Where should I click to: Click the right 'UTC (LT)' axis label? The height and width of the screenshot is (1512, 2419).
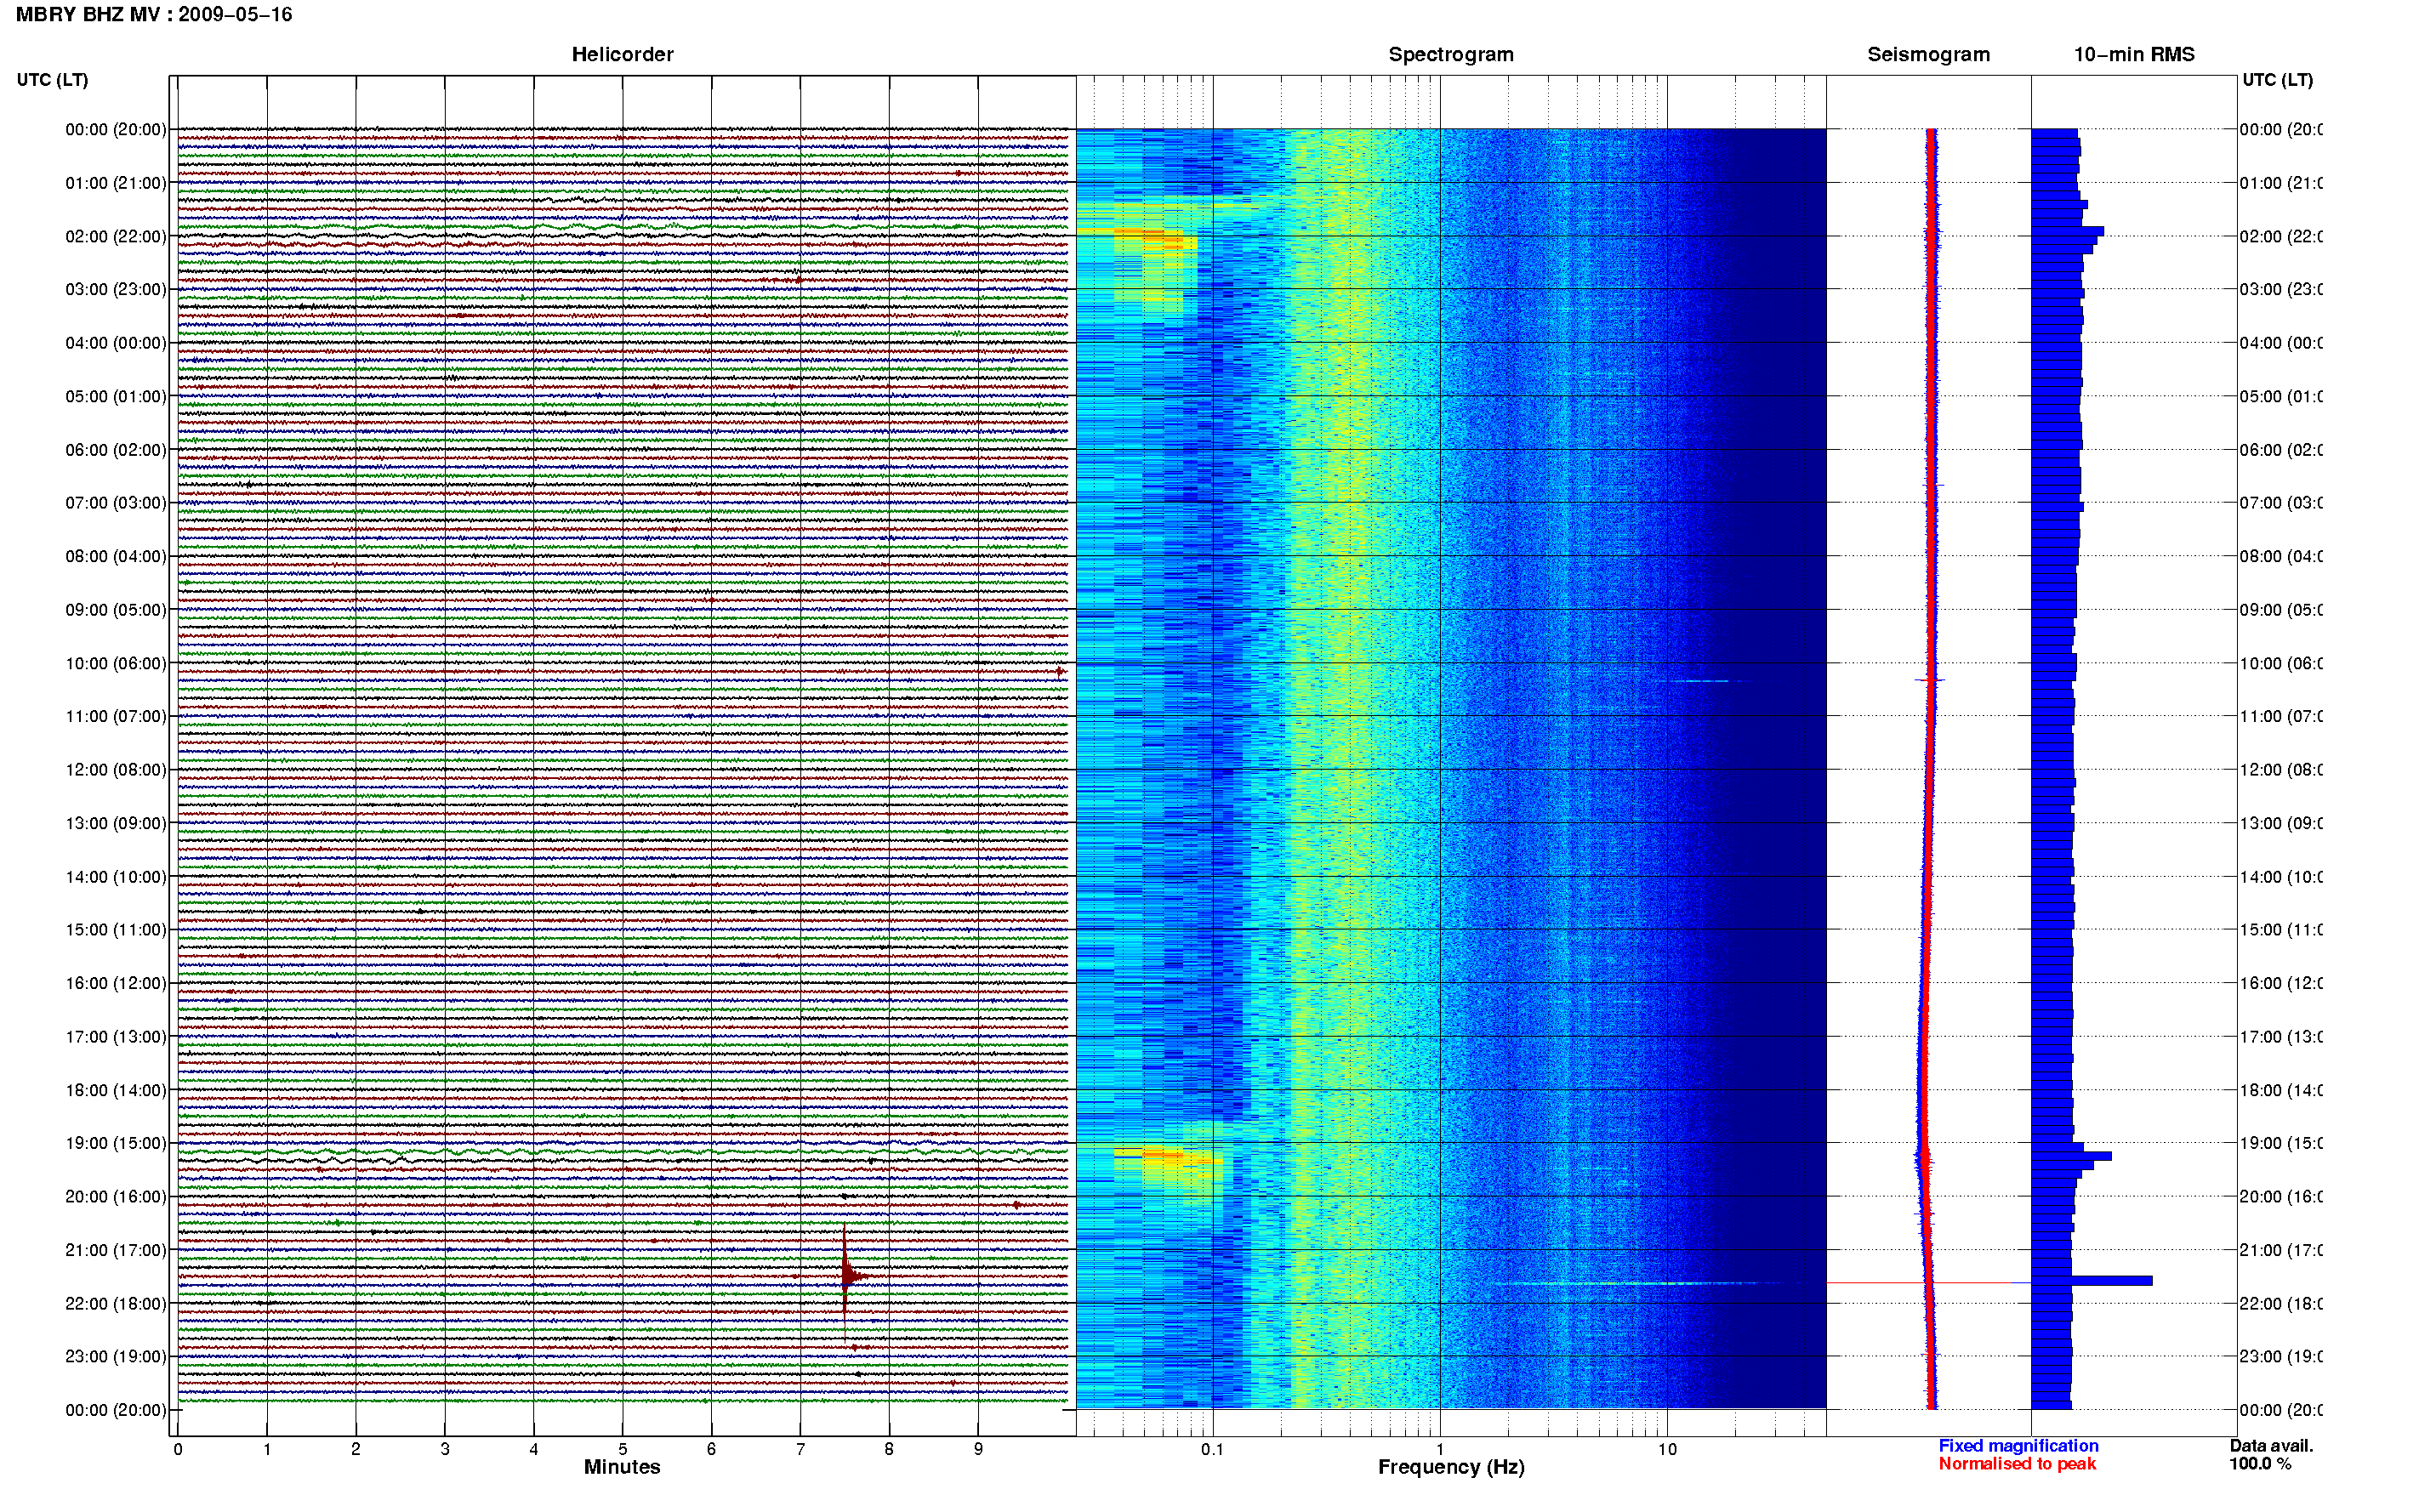[2277, 80]
